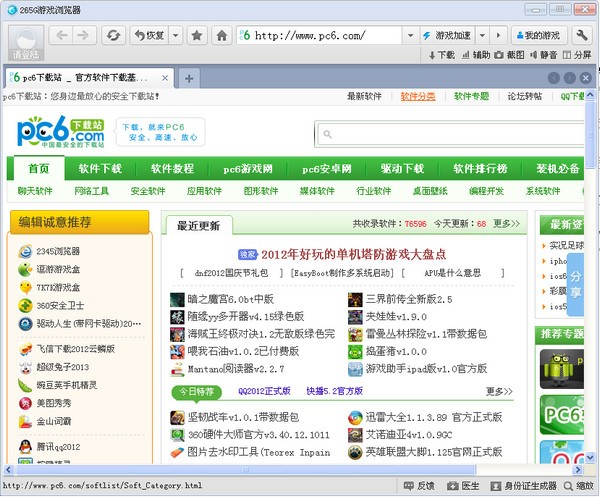Click the 360安全卫士 icon
This screenshot has width=600, height=497.
pos(25,306)
